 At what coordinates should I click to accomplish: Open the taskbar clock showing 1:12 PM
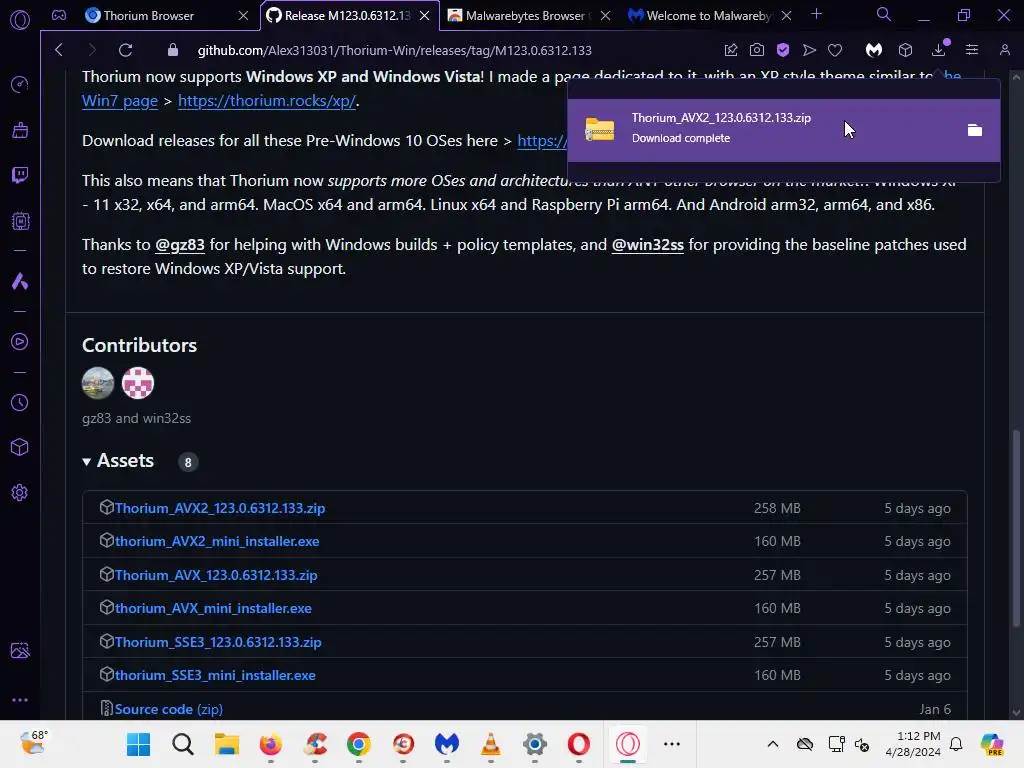coord(913,744)
